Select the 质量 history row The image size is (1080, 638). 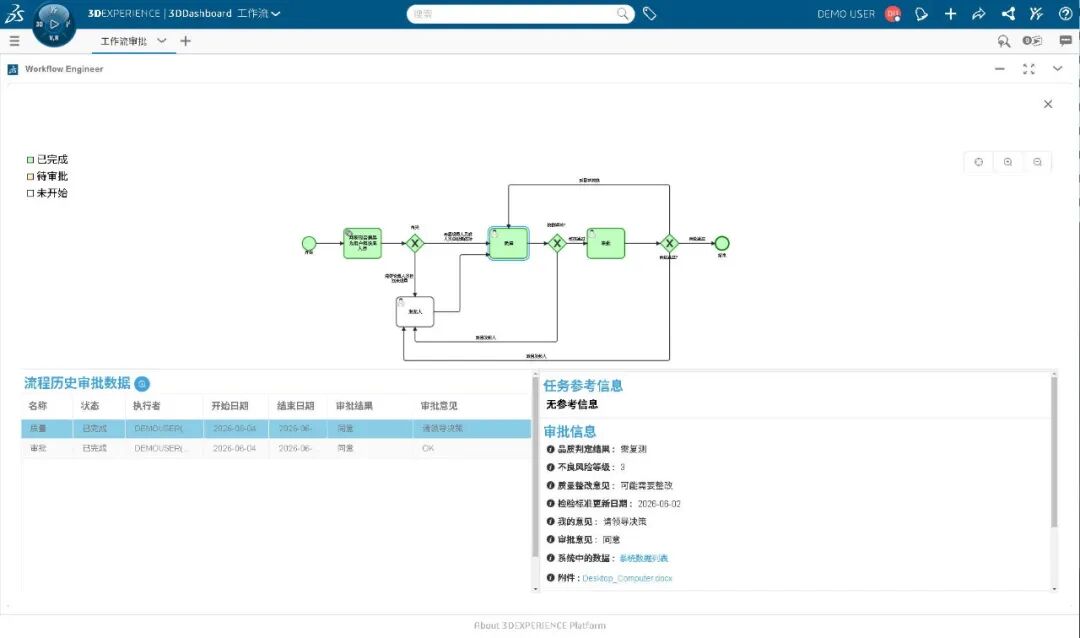point(276,429)
